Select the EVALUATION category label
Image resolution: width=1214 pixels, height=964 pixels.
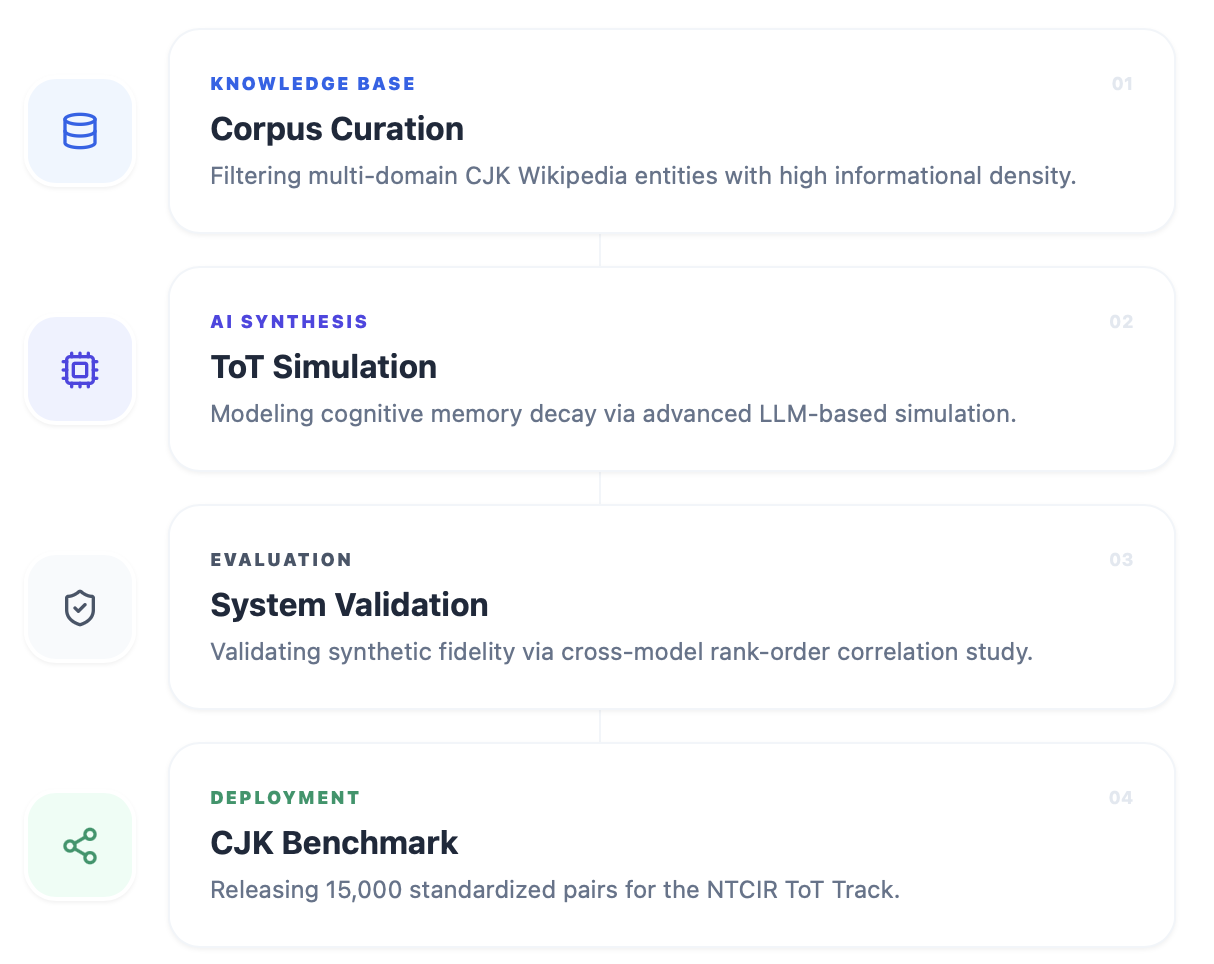281,560
